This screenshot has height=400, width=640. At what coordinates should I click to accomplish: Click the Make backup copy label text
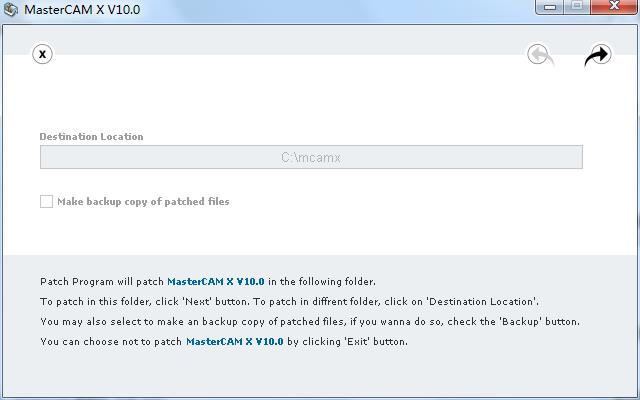pyautogui.click(x=143, y=202)
